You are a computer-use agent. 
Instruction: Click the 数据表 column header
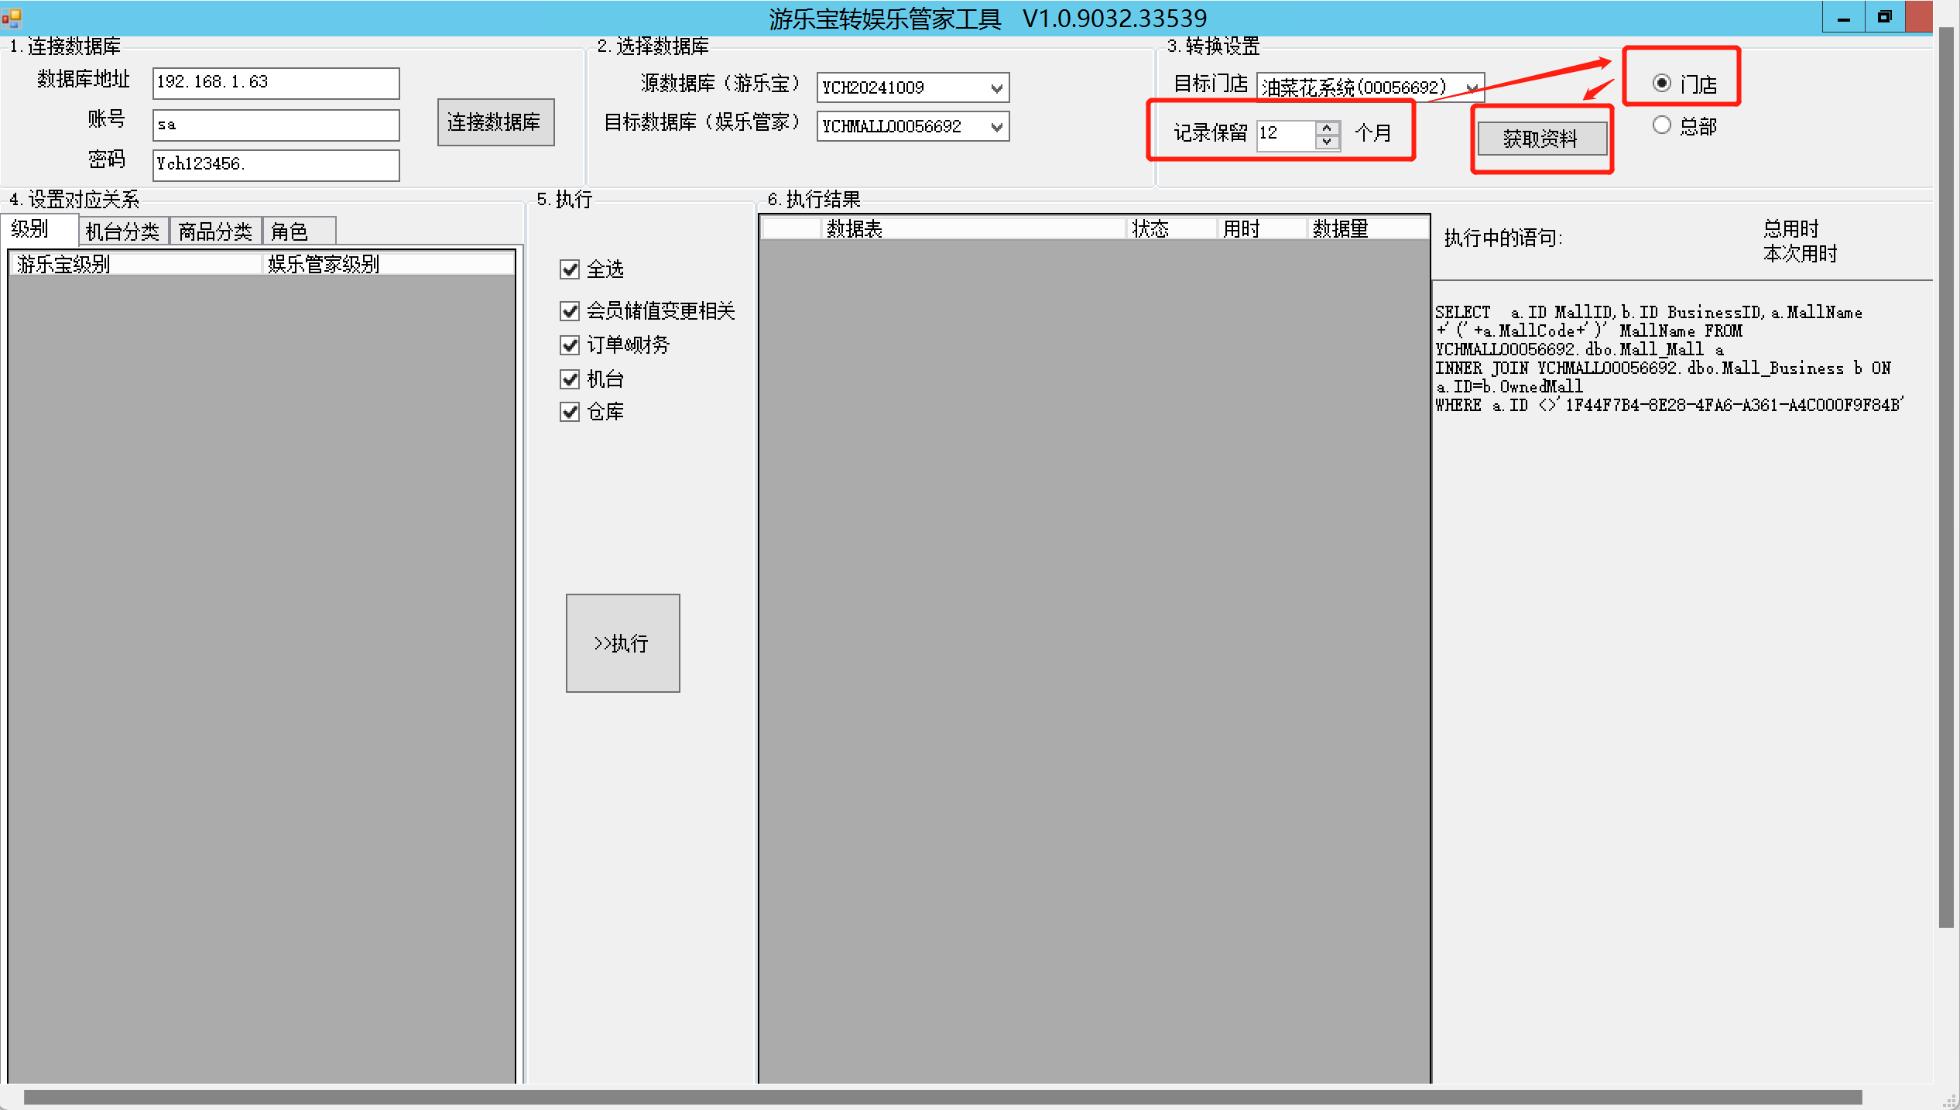(973, 229)
